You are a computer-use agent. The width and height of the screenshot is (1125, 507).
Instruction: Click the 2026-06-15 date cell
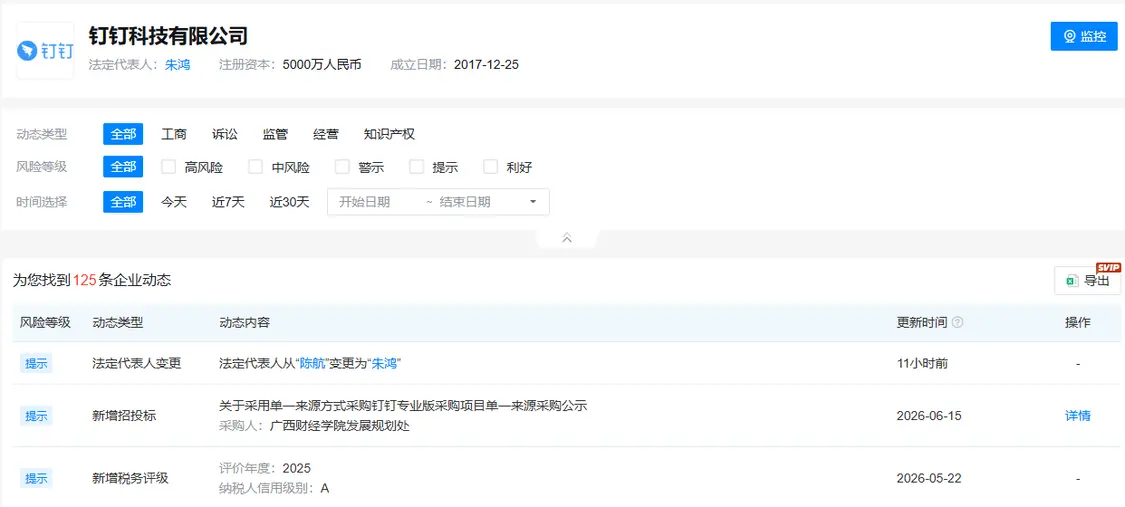[x=929, y=416]
